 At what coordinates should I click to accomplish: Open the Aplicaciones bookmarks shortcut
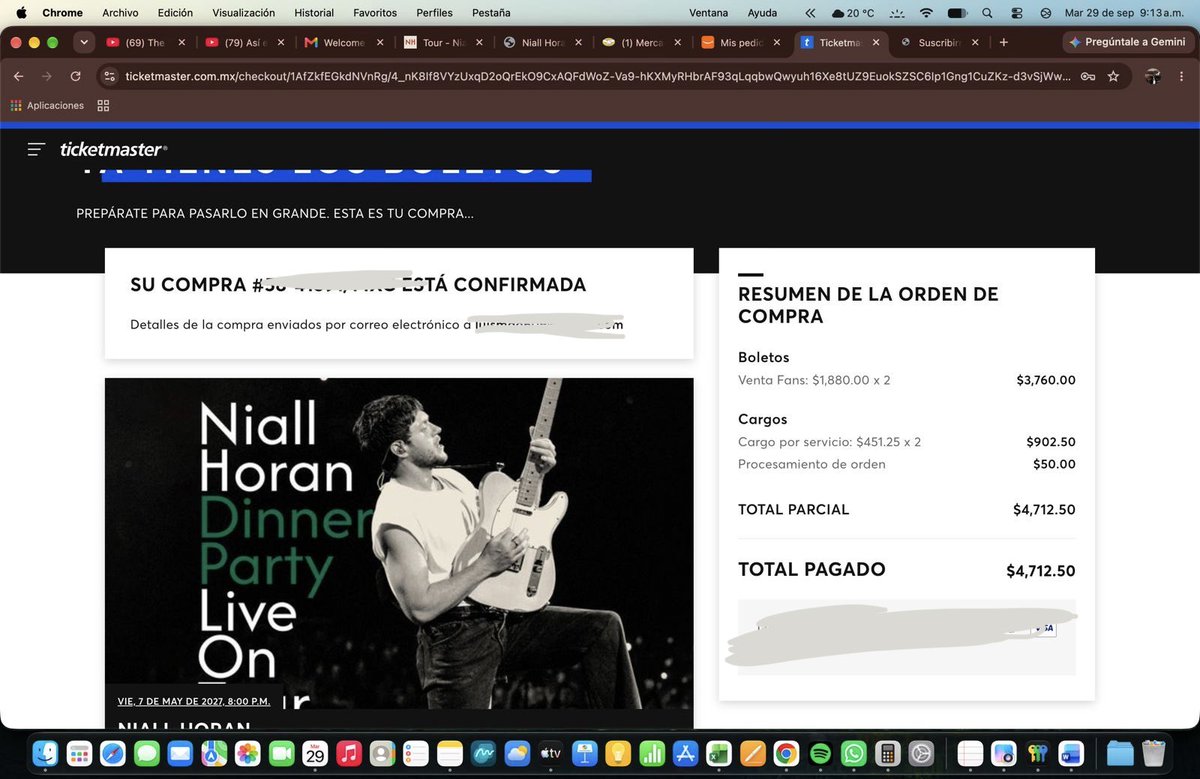48,105
